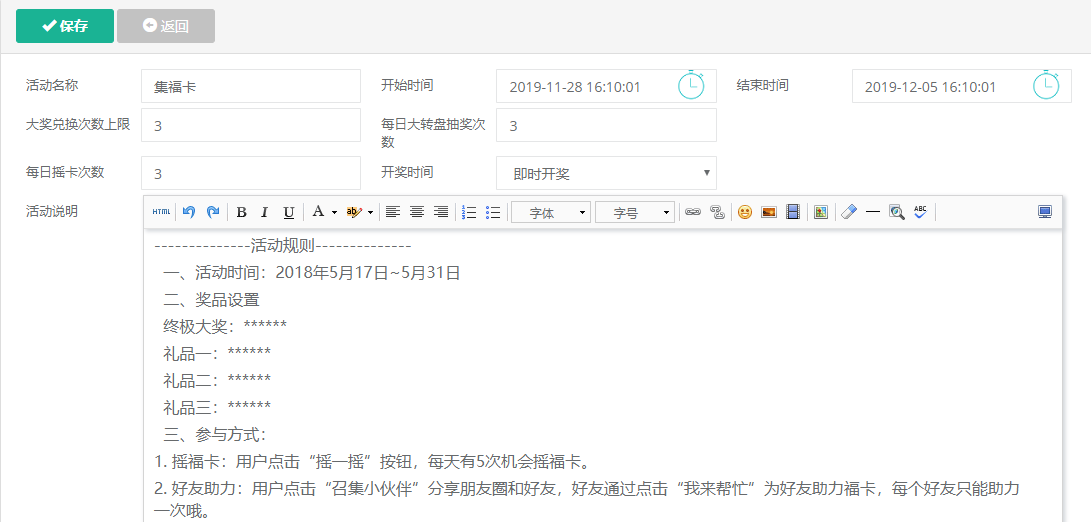Screen dimensions: 1091x522
Task: Insert ordered numbered list
Action: point(469,212)
